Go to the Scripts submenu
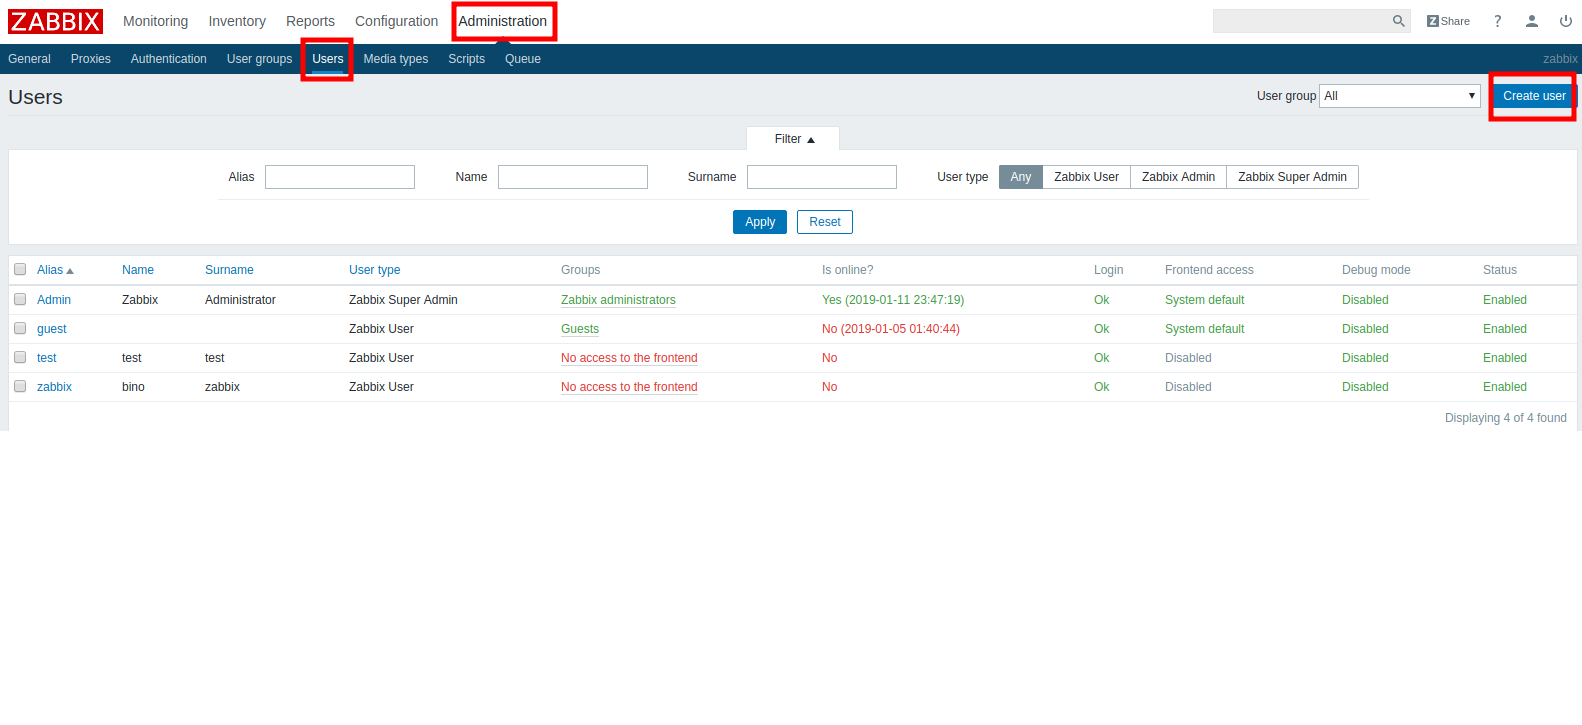This screenshot has height=725, width=1582. pos(466,59)
